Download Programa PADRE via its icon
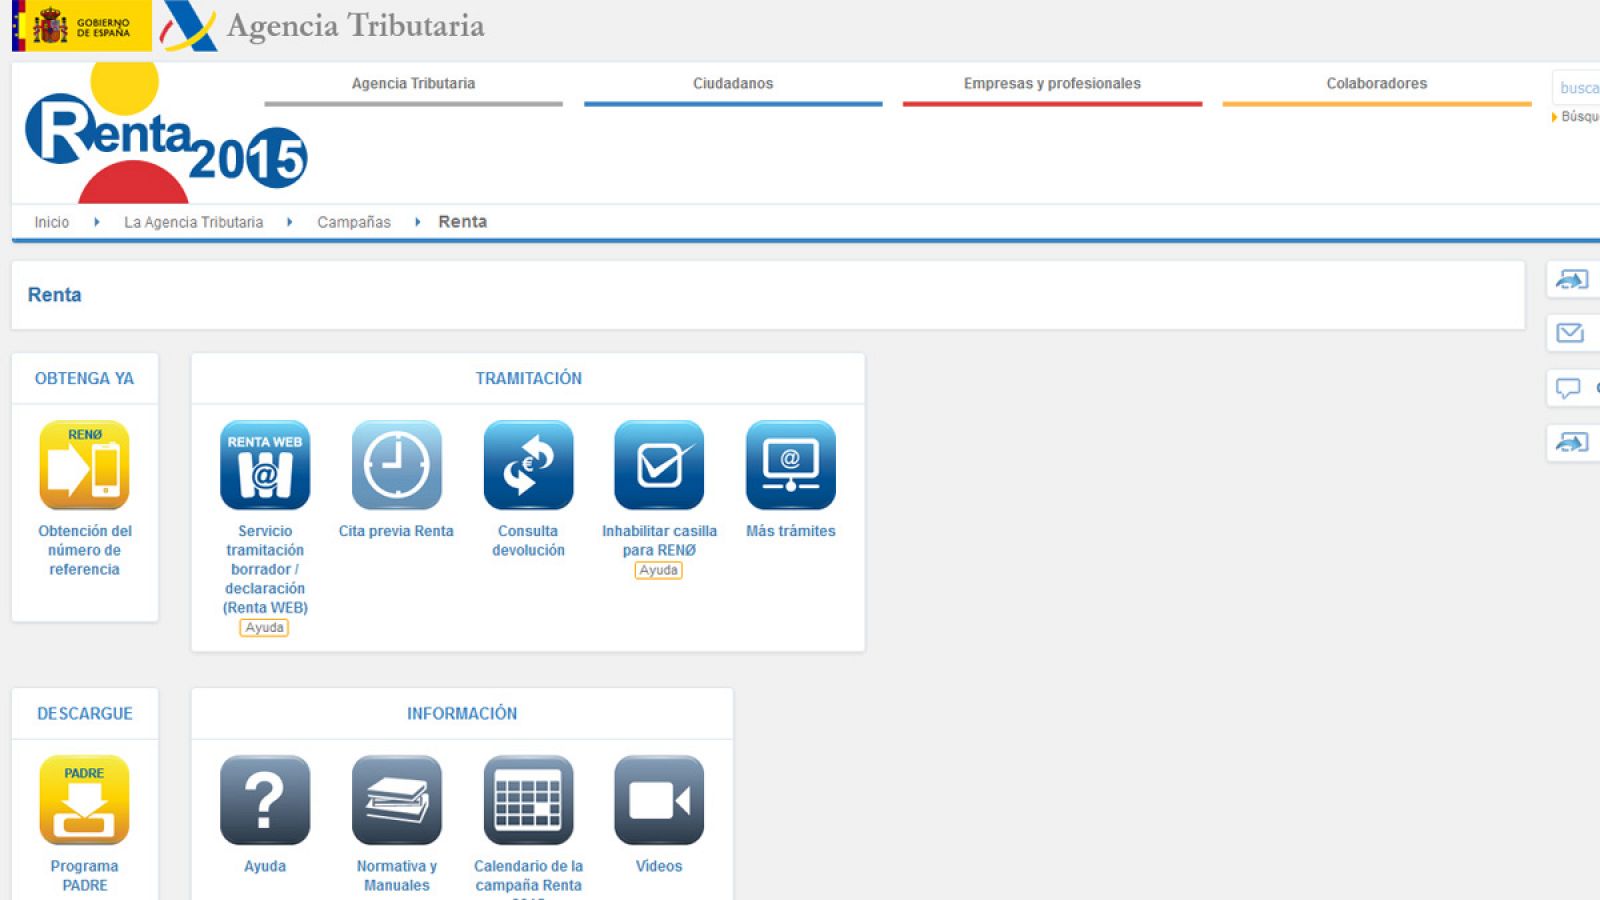Image resolution: width=1600 pixels, height=900 pixels. pos(84,800)
